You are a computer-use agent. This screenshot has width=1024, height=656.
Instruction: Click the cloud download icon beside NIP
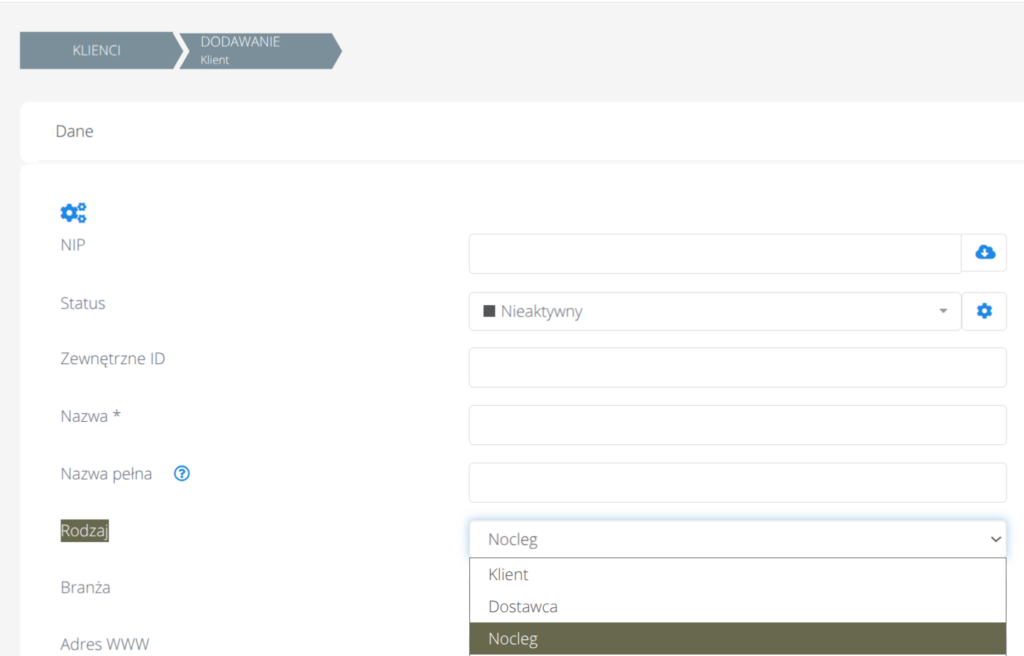point(984,253)
